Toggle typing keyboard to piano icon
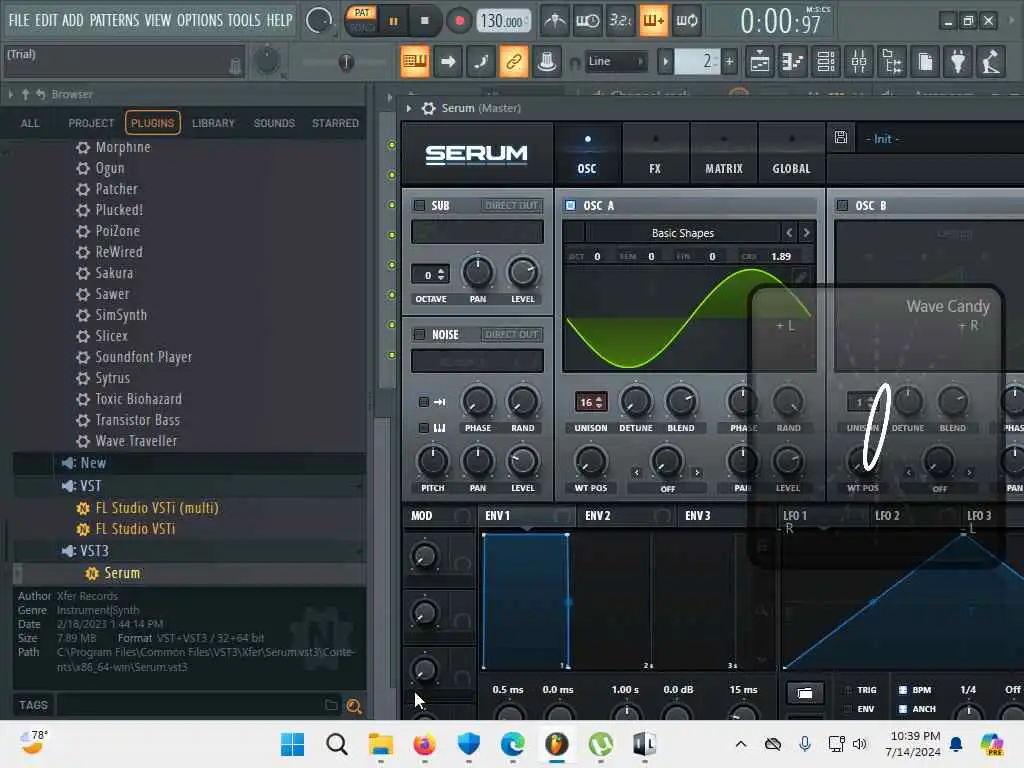The image size is (1024, 768). coord(415,62)
